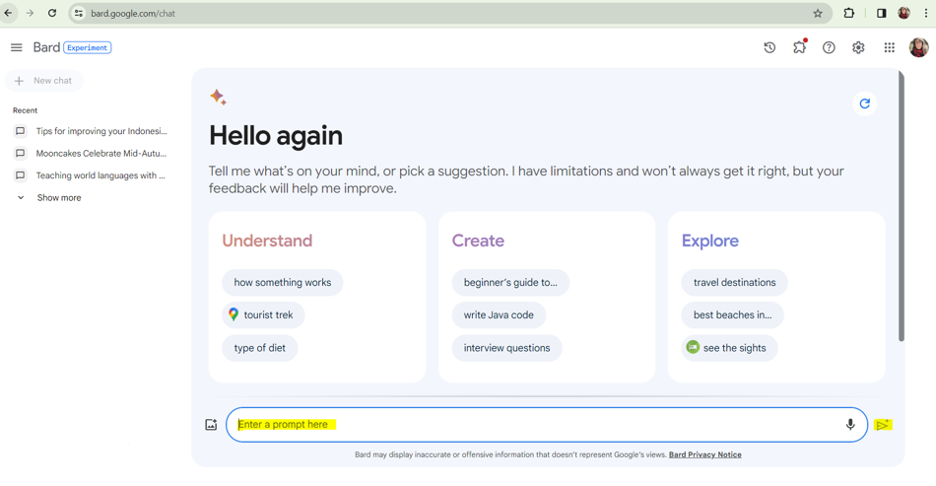Open Chrome's three-dot menu
The width and height of the screenshot is (936, 486).
pos(926,13)
